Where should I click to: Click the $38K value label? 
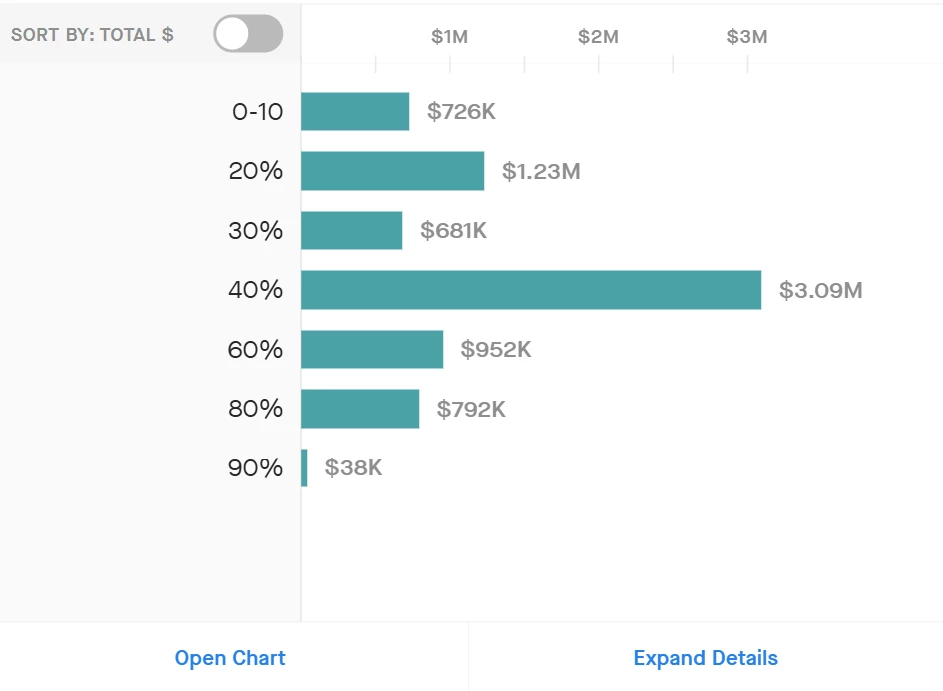353,468
